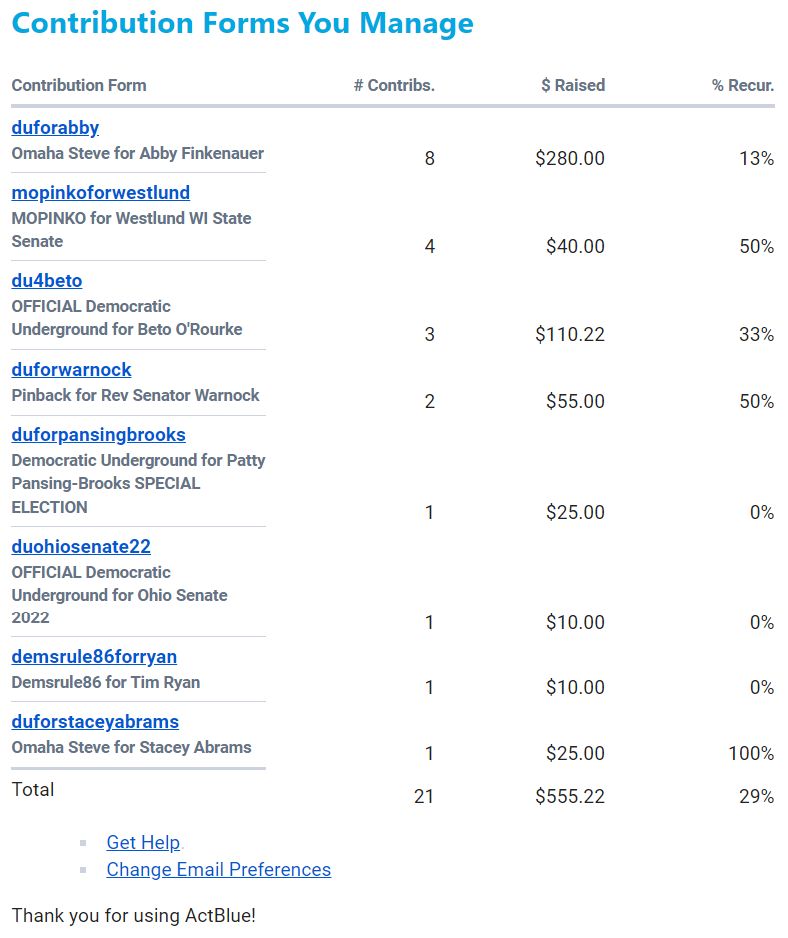Image resolution: width=788 pixels, height=938 pixels.
Task: Click the Get Help link
Action: [143, 843]
